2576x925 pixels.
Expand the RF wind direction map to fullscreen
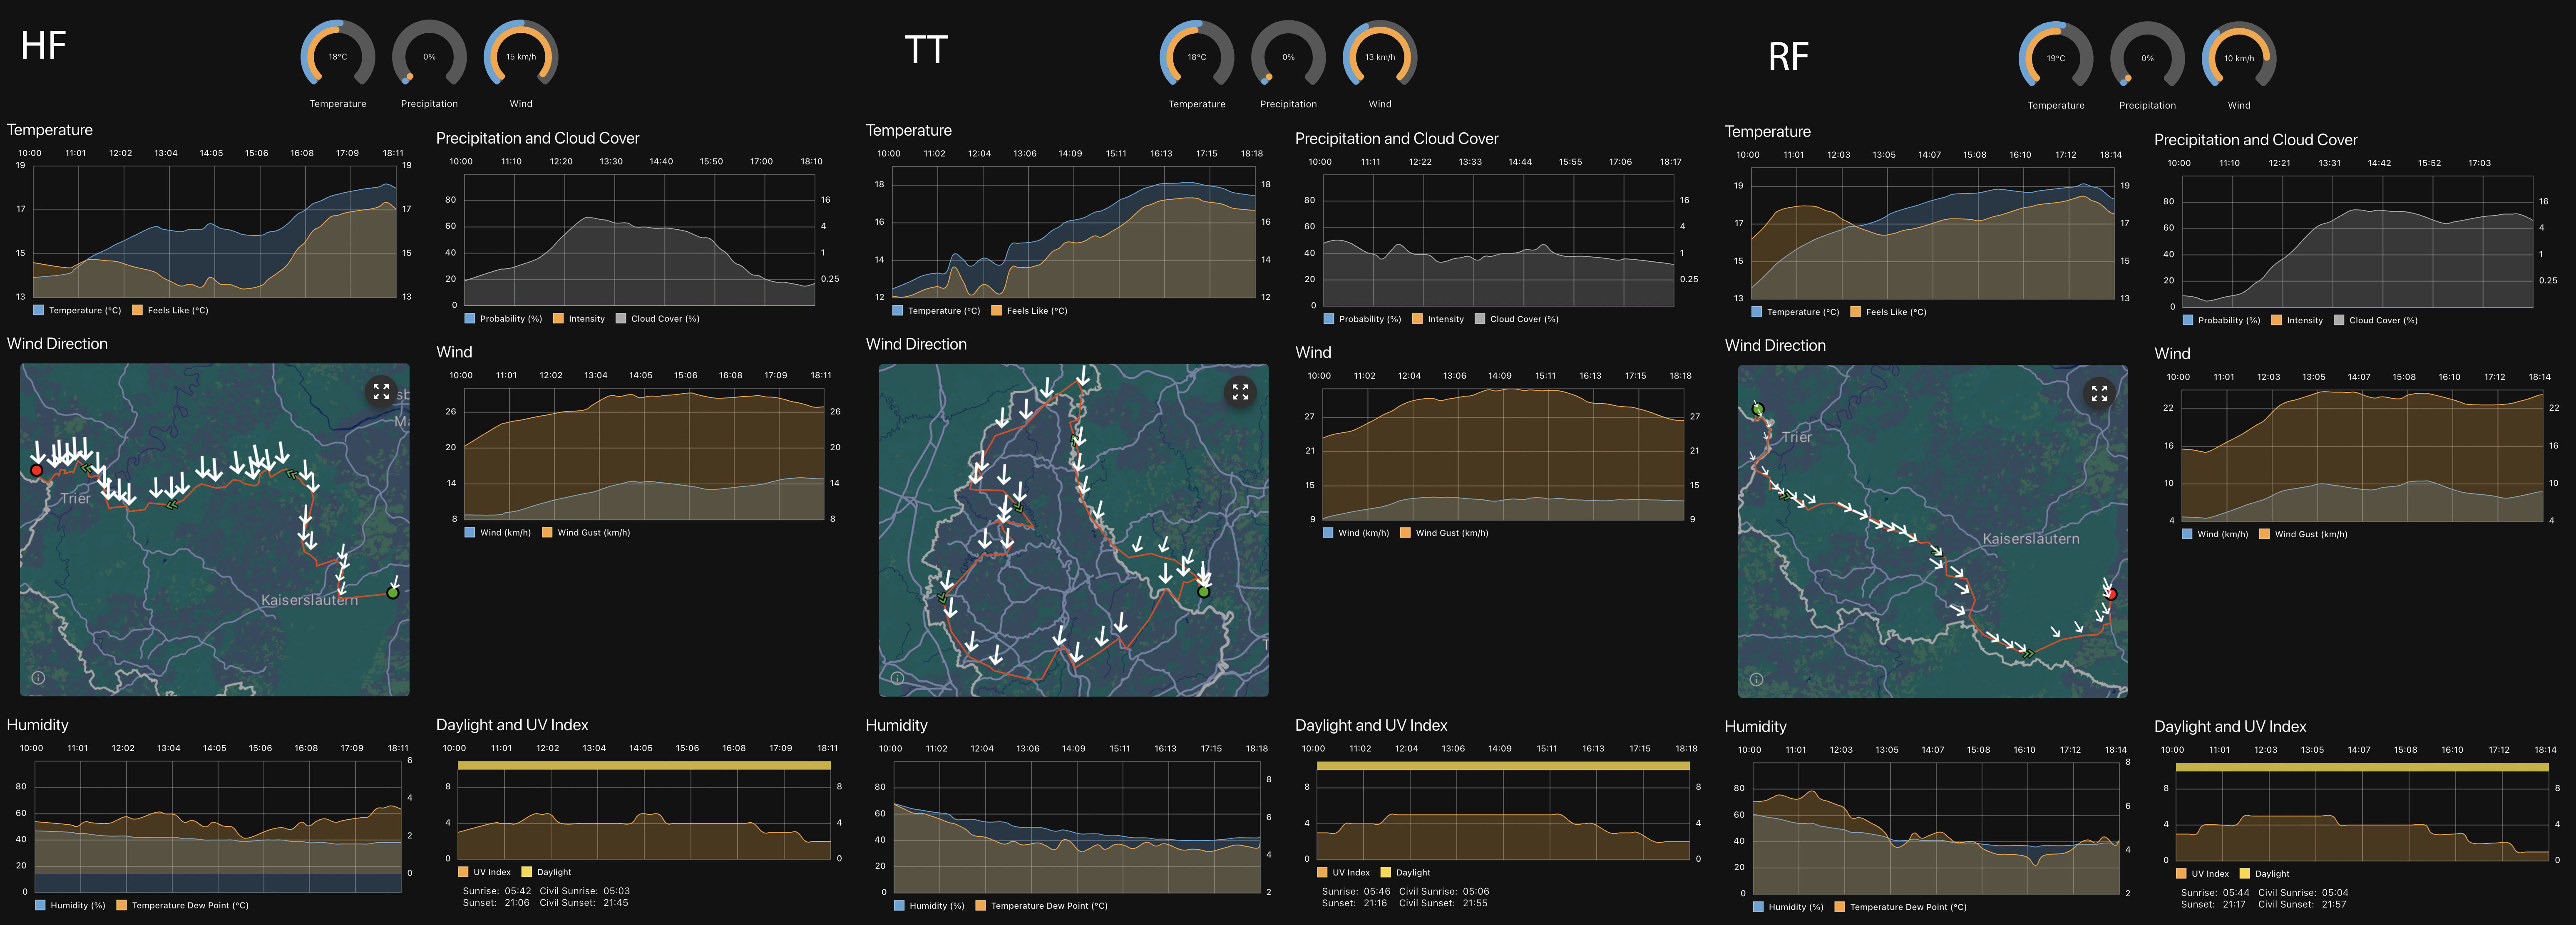pyautogui.click(x=2099, y=394)
